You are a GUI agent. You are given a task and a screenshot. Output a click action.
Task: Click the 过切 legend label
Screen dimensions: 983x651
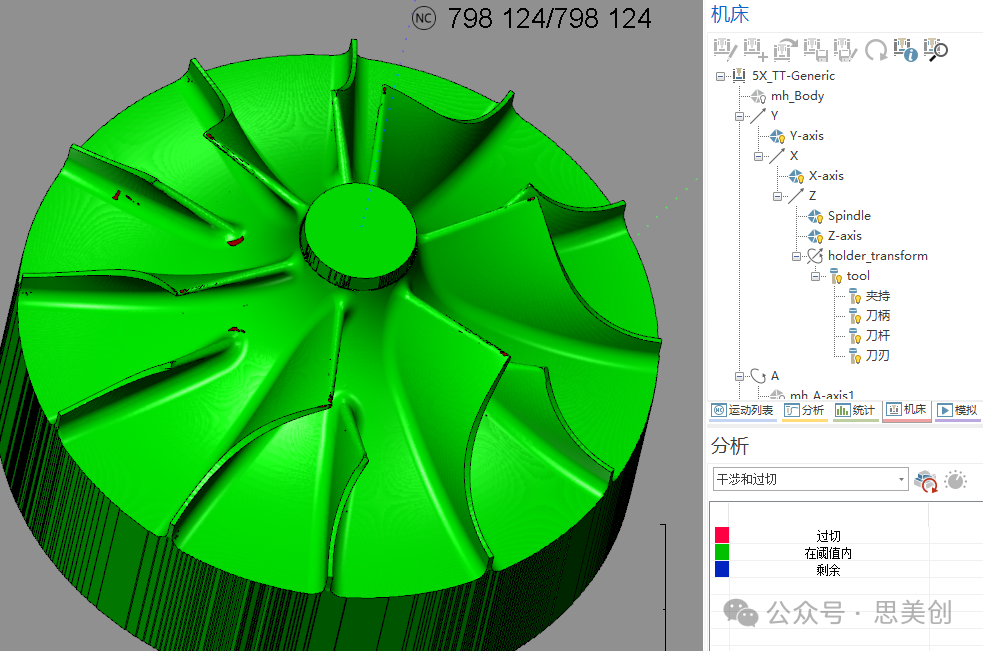[828, 536]
